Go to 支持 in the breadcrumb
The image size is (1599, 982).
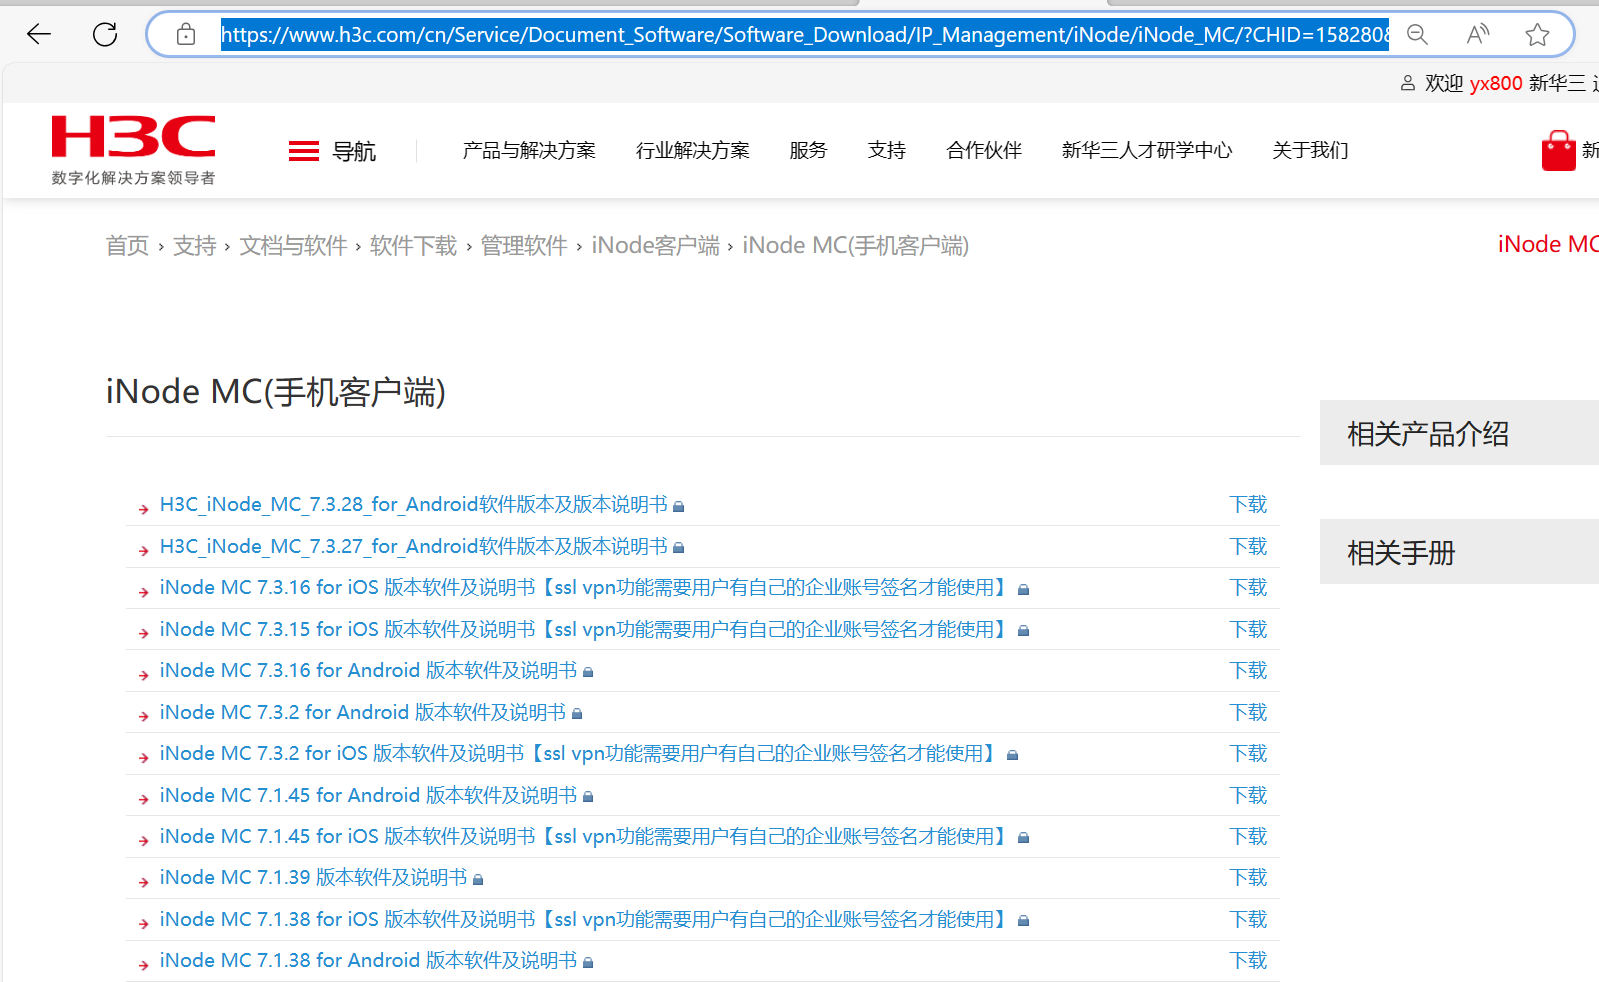[x=194, y=246]
